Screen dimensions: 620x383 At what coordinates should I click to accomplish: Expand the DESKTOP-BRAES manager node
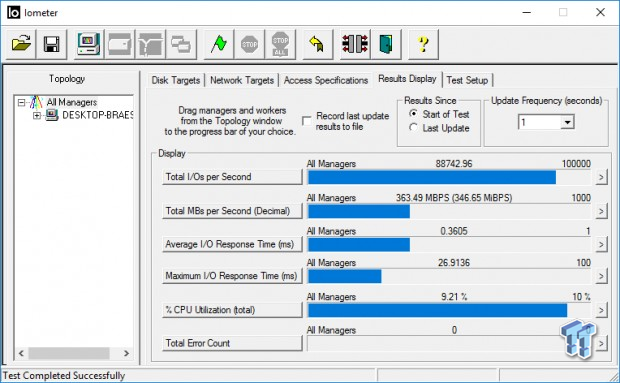37,115
